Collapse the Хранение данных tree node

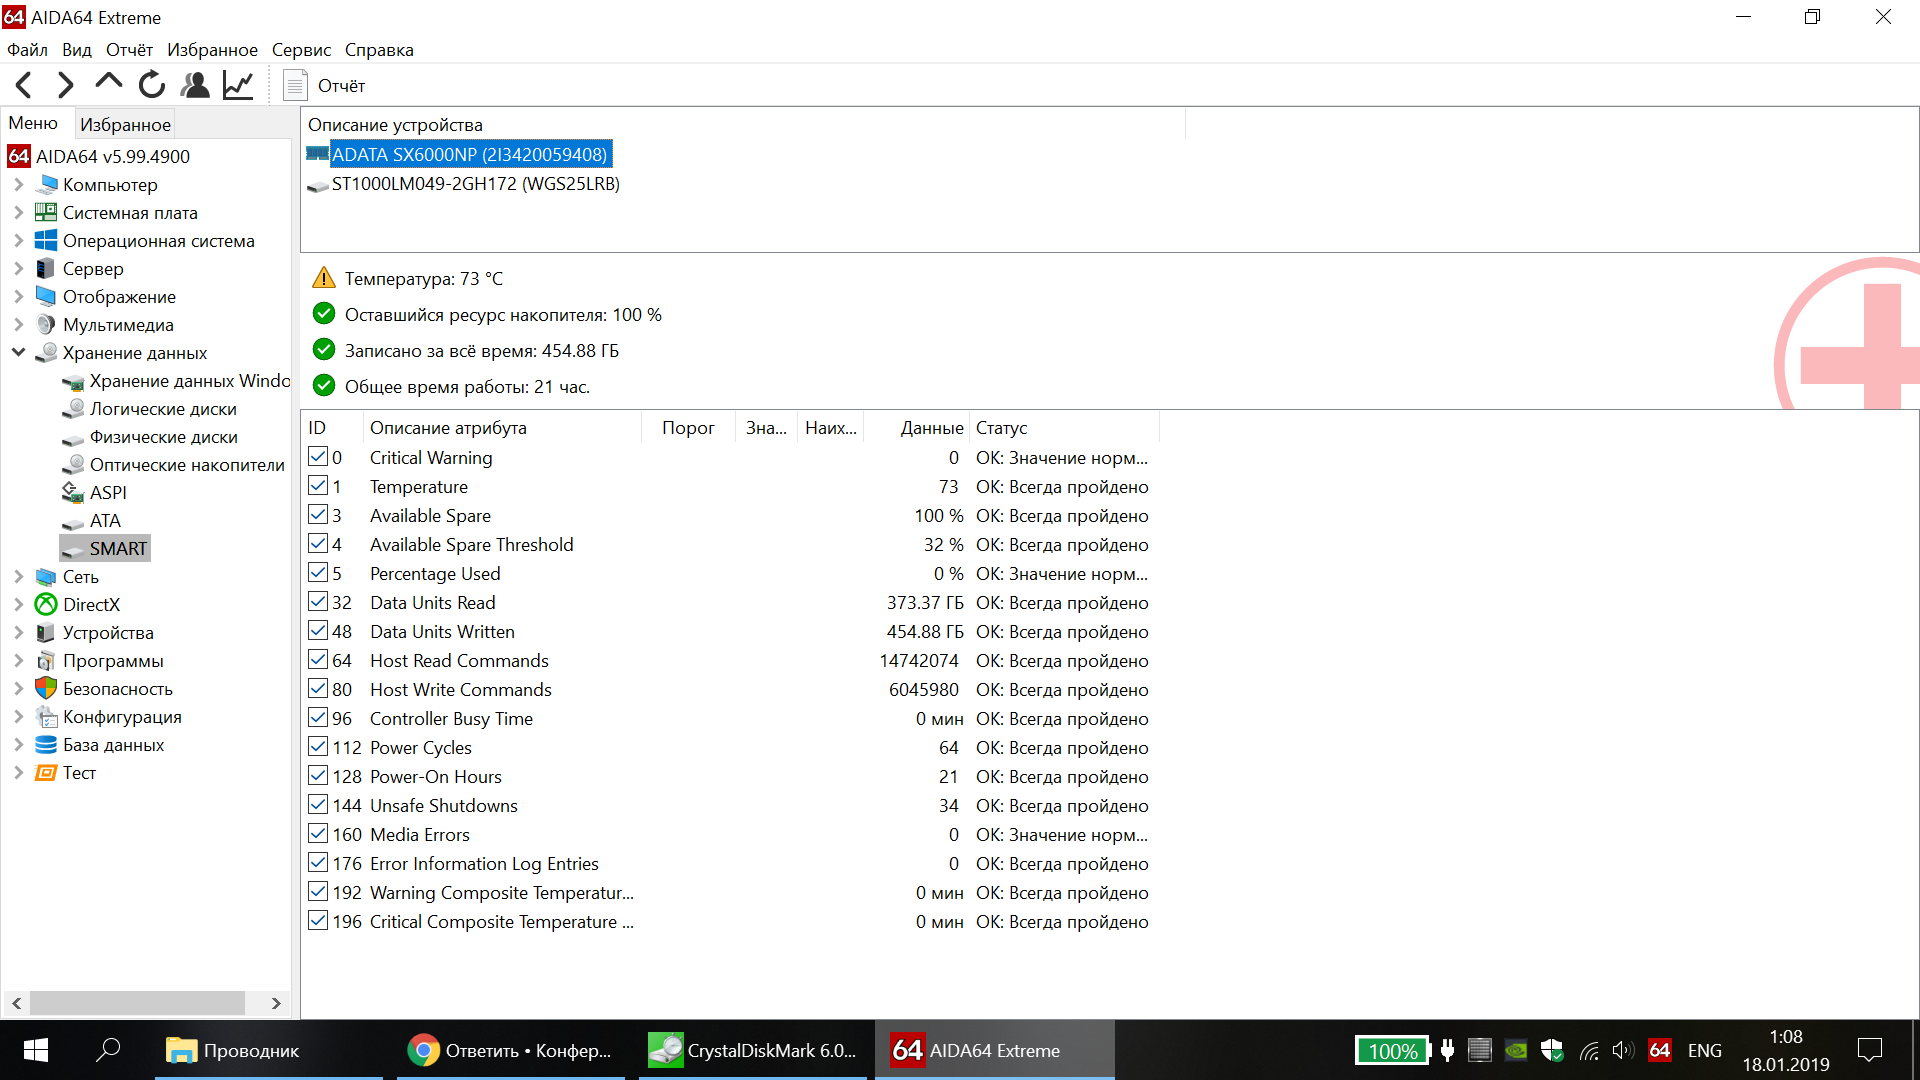click(19, 352)
